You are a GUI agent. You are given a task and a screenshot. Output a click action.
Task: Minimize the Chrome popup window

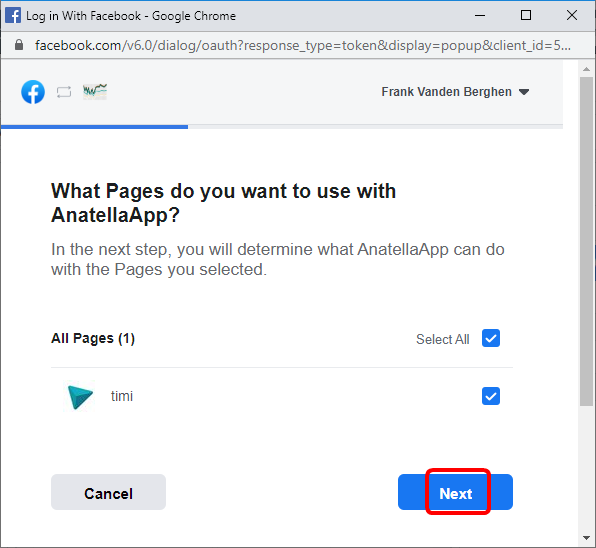pyautogui.click(x=480, y=16)
